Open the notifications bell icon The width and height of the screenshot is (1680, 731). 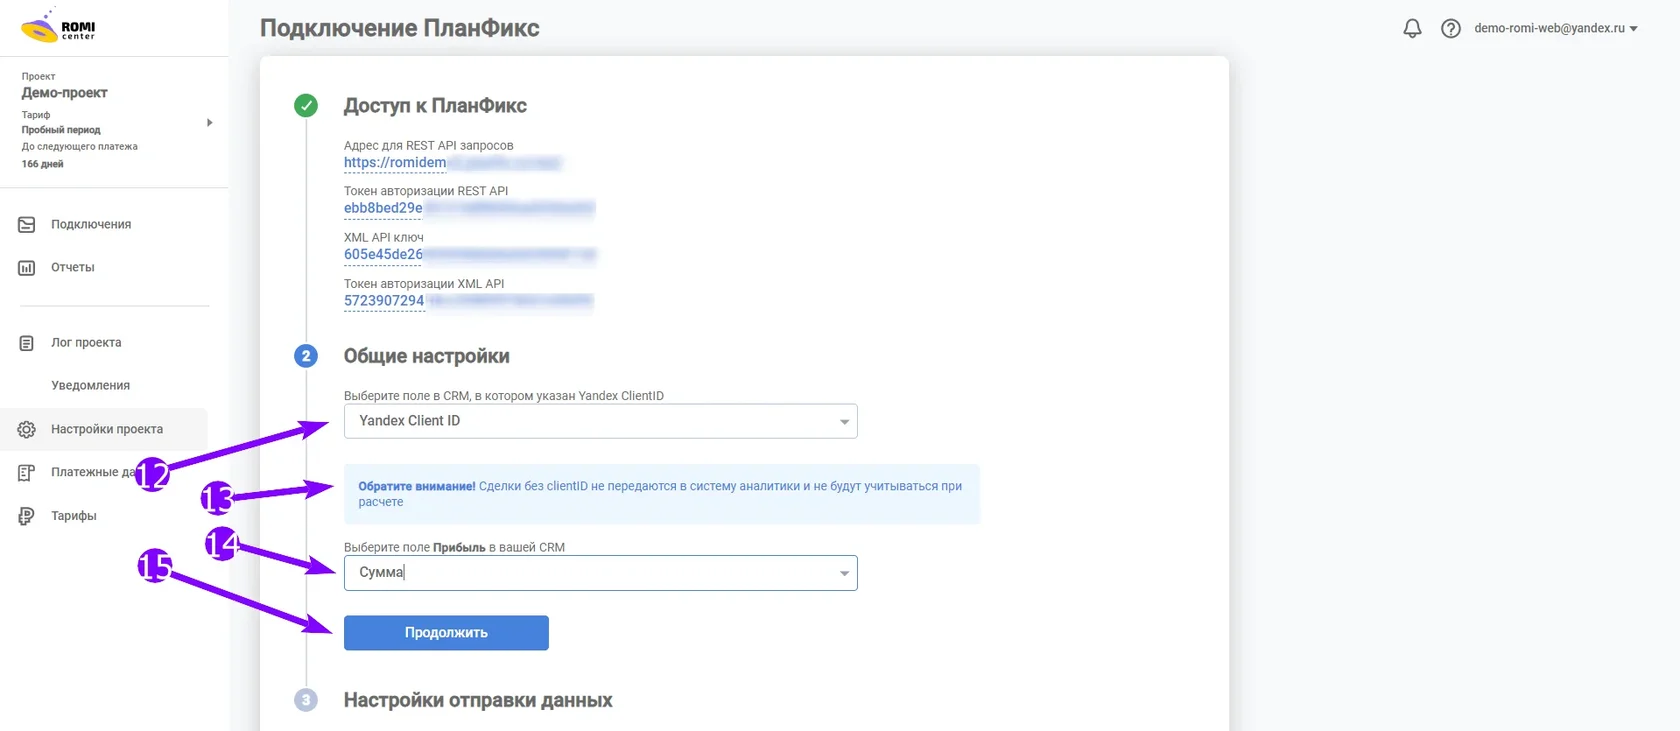pos(1412,28)
